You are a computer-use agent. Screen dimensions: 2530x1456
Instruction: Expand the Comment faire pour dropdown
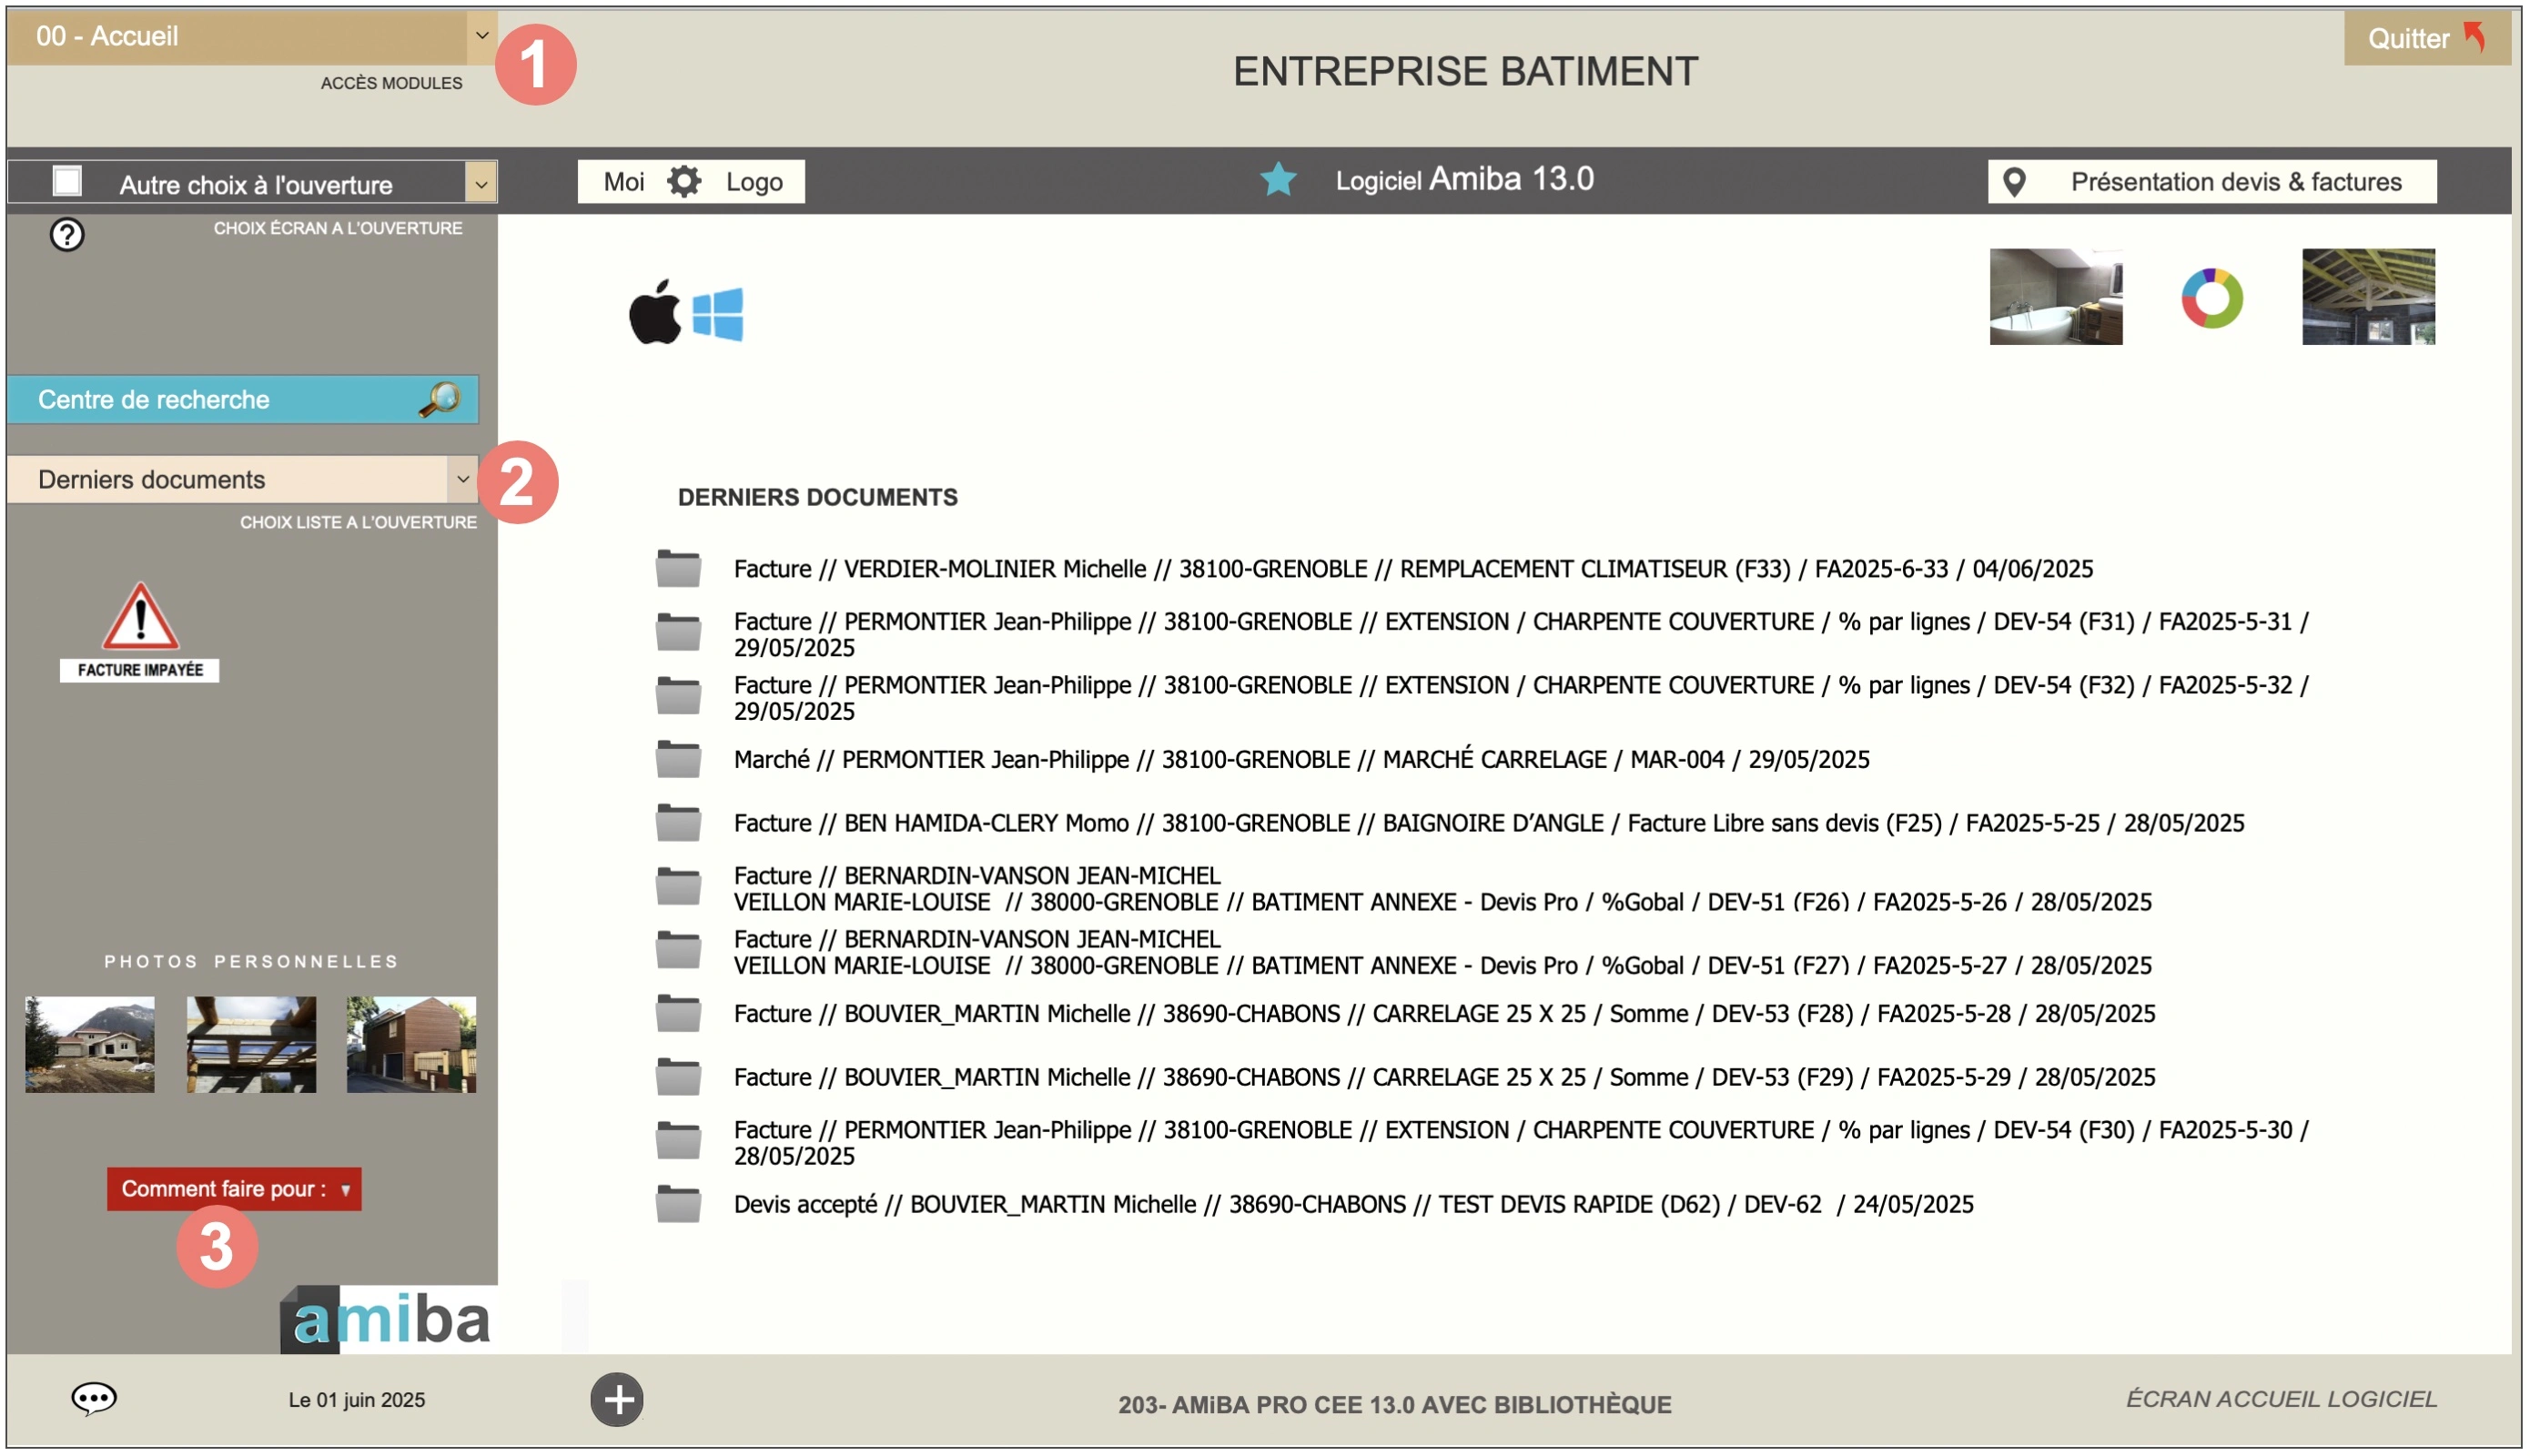pos(234,1189)
